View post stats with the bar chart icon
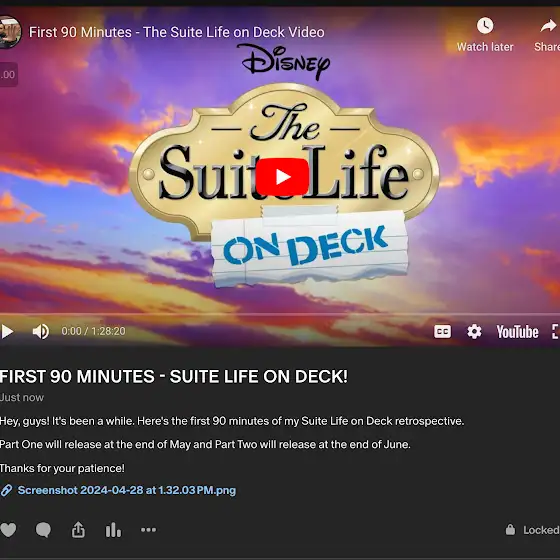 point(113,530)
